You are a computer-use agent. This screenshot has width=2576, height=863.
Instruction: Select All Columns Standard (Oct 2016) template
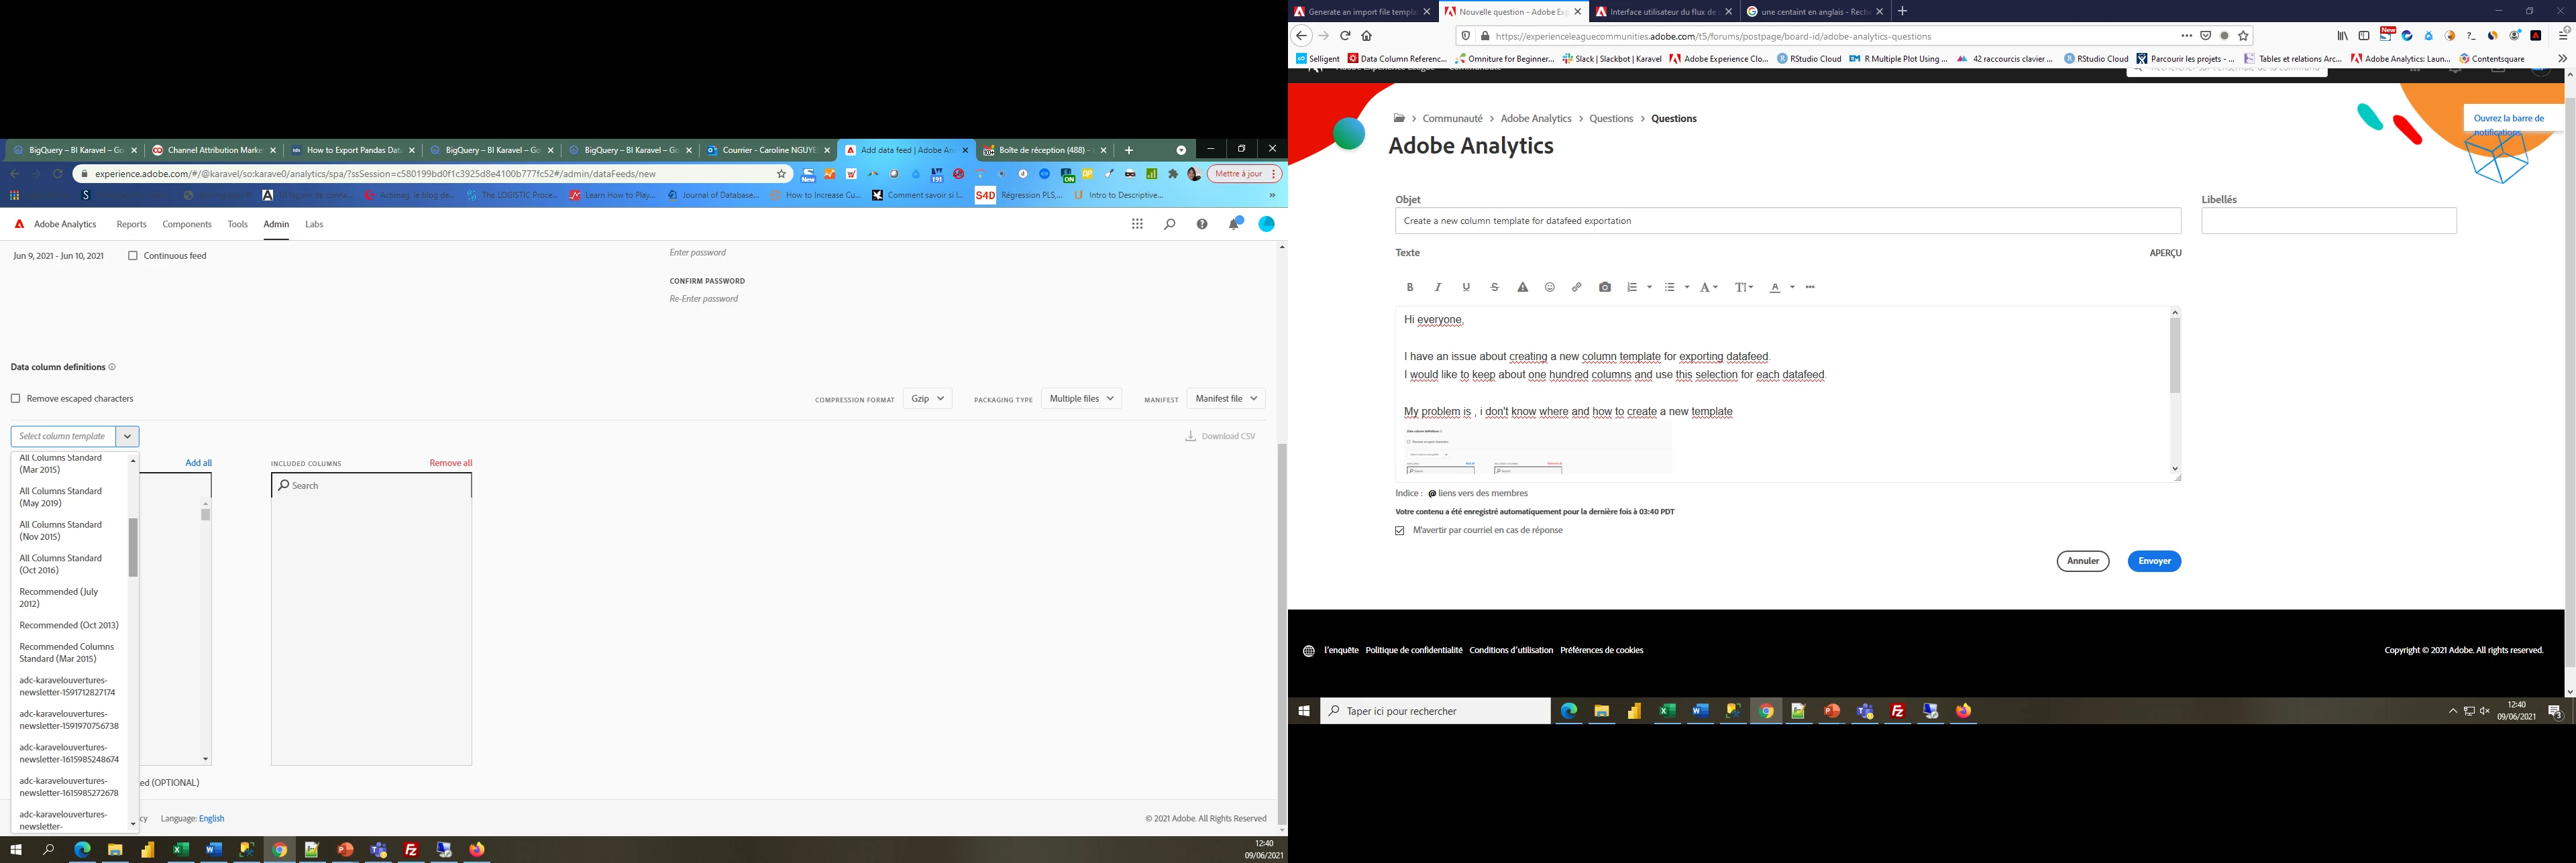point(61,564)
